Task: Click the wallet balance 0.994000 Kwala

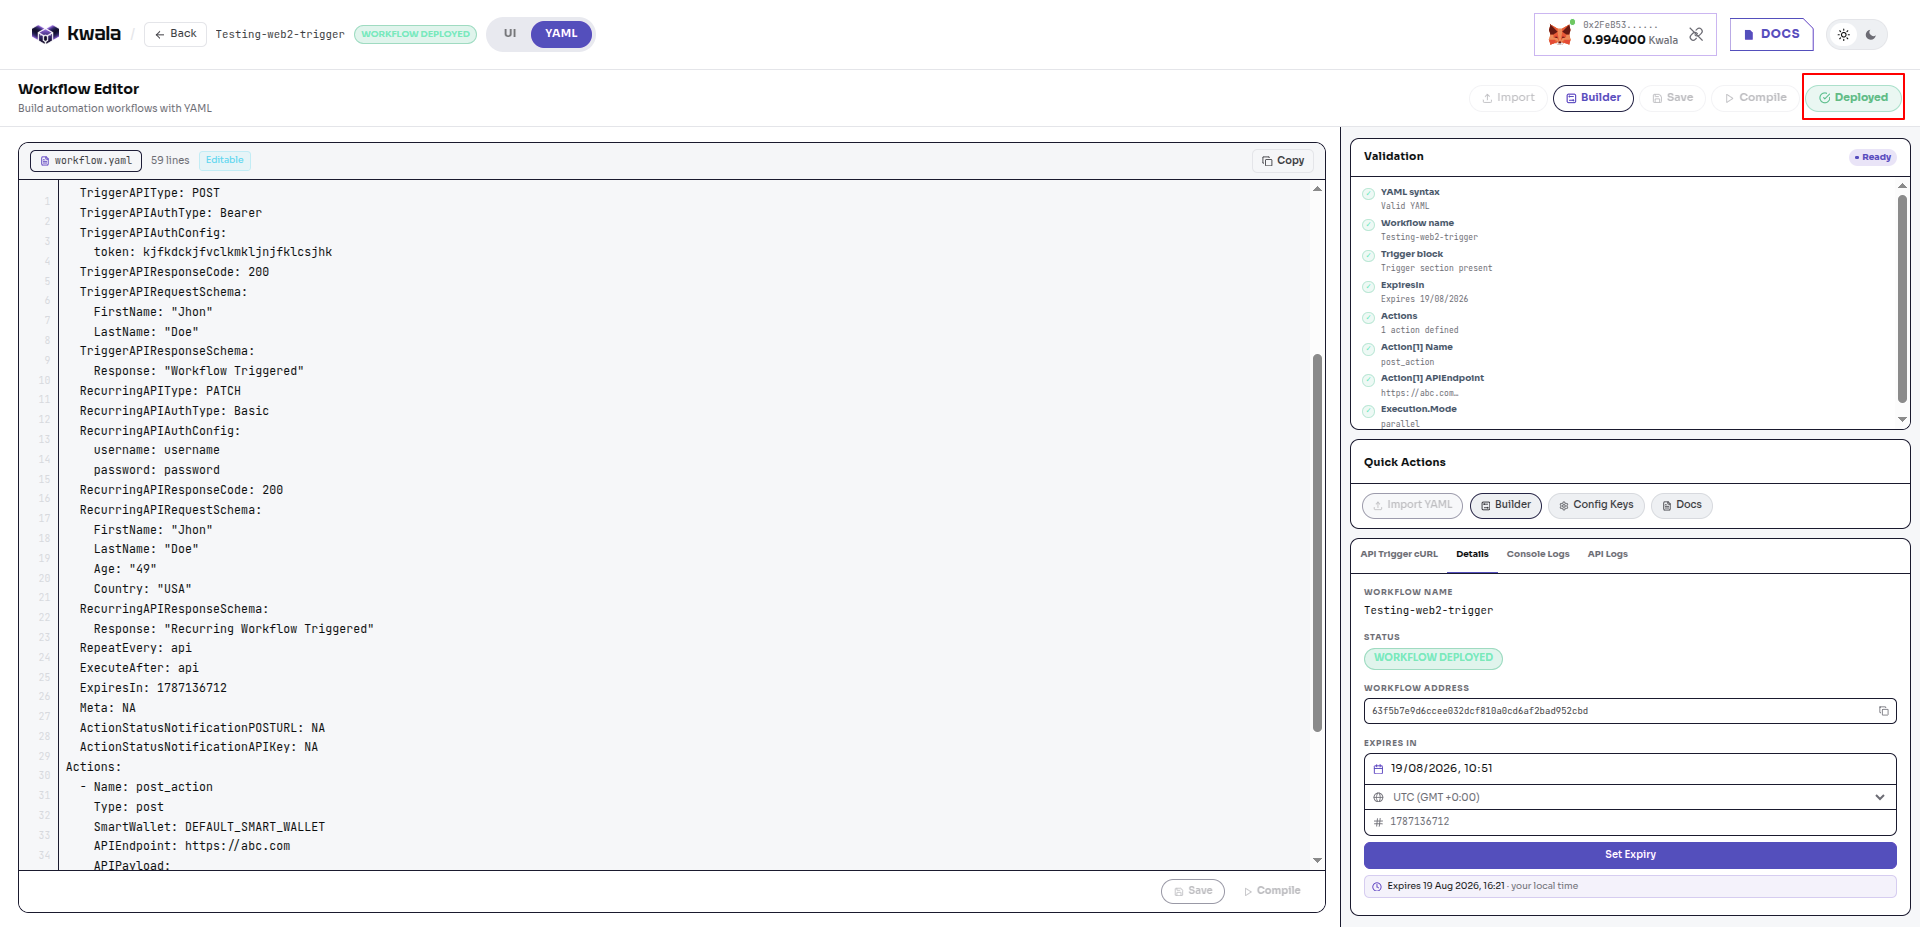Action: (x=1630, y=40)
